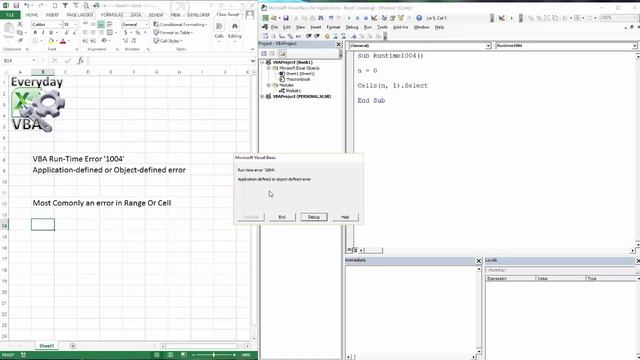Open the font size dropdown

point(75,24)
